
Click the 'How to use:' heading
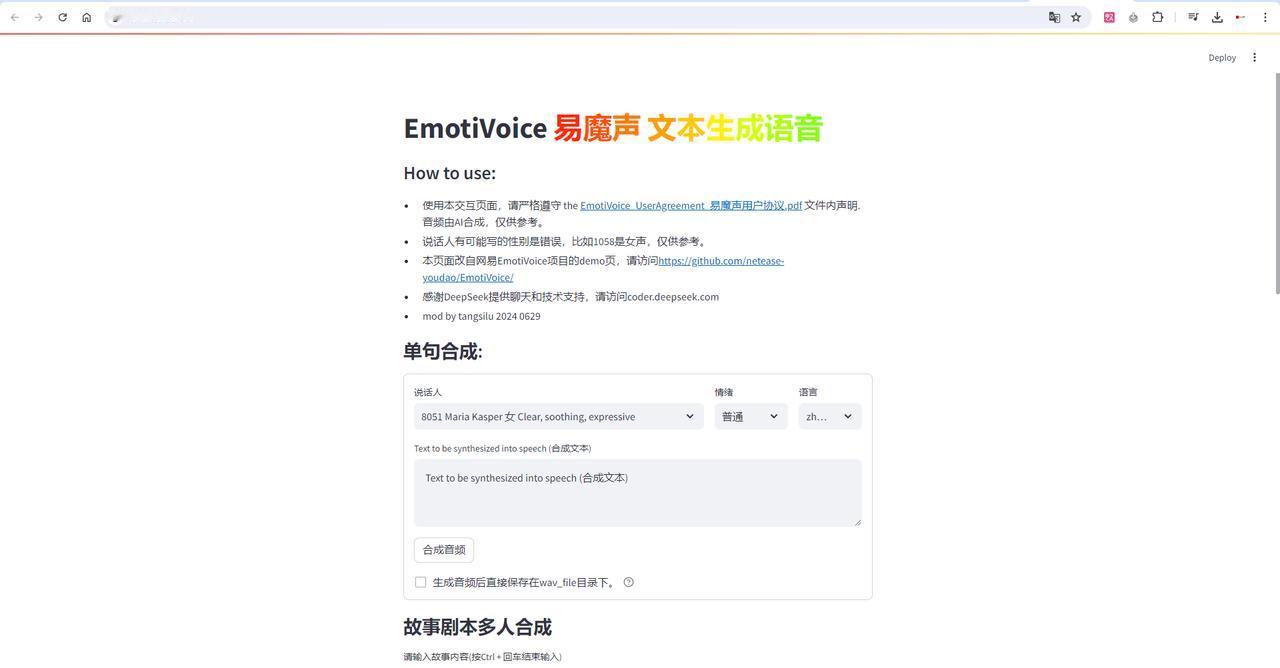pyautogui.click(x=449, y=173)
